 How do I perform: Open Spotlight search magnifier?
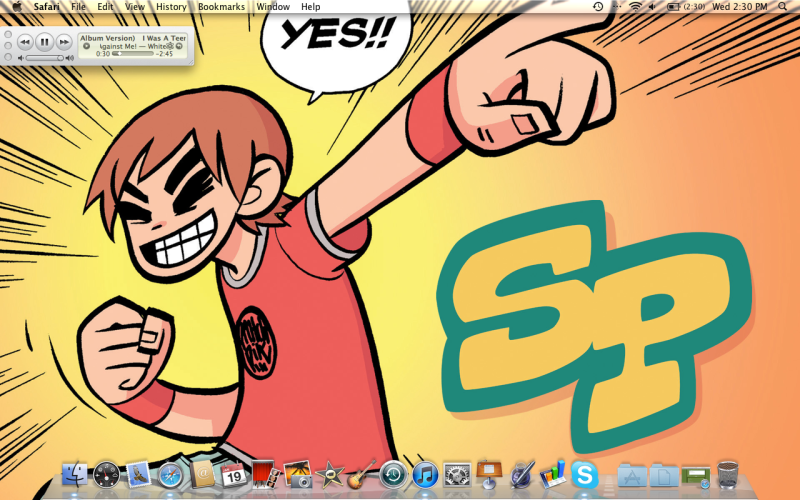click(783, 7)
